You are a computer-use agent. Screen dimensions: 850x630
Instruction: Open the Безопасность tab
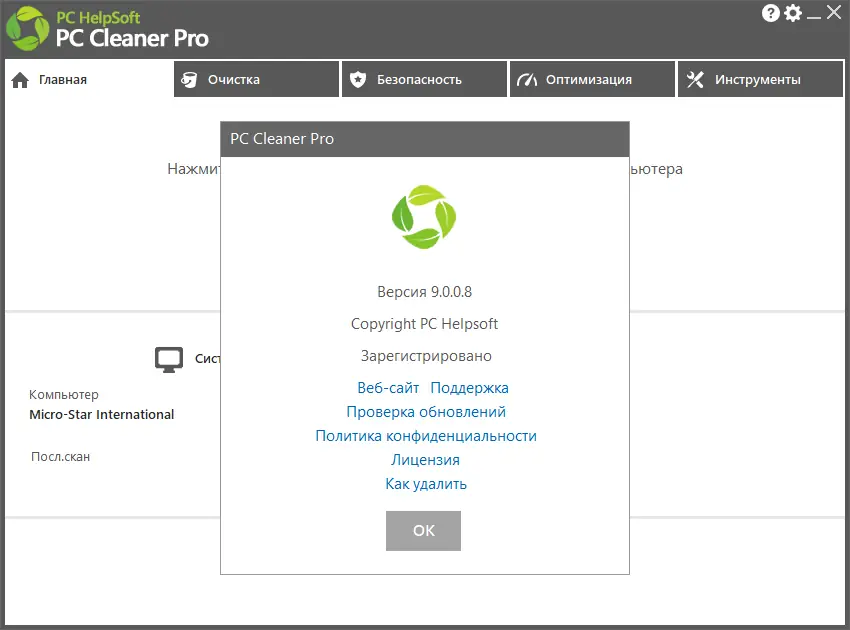tap(424, 79)
